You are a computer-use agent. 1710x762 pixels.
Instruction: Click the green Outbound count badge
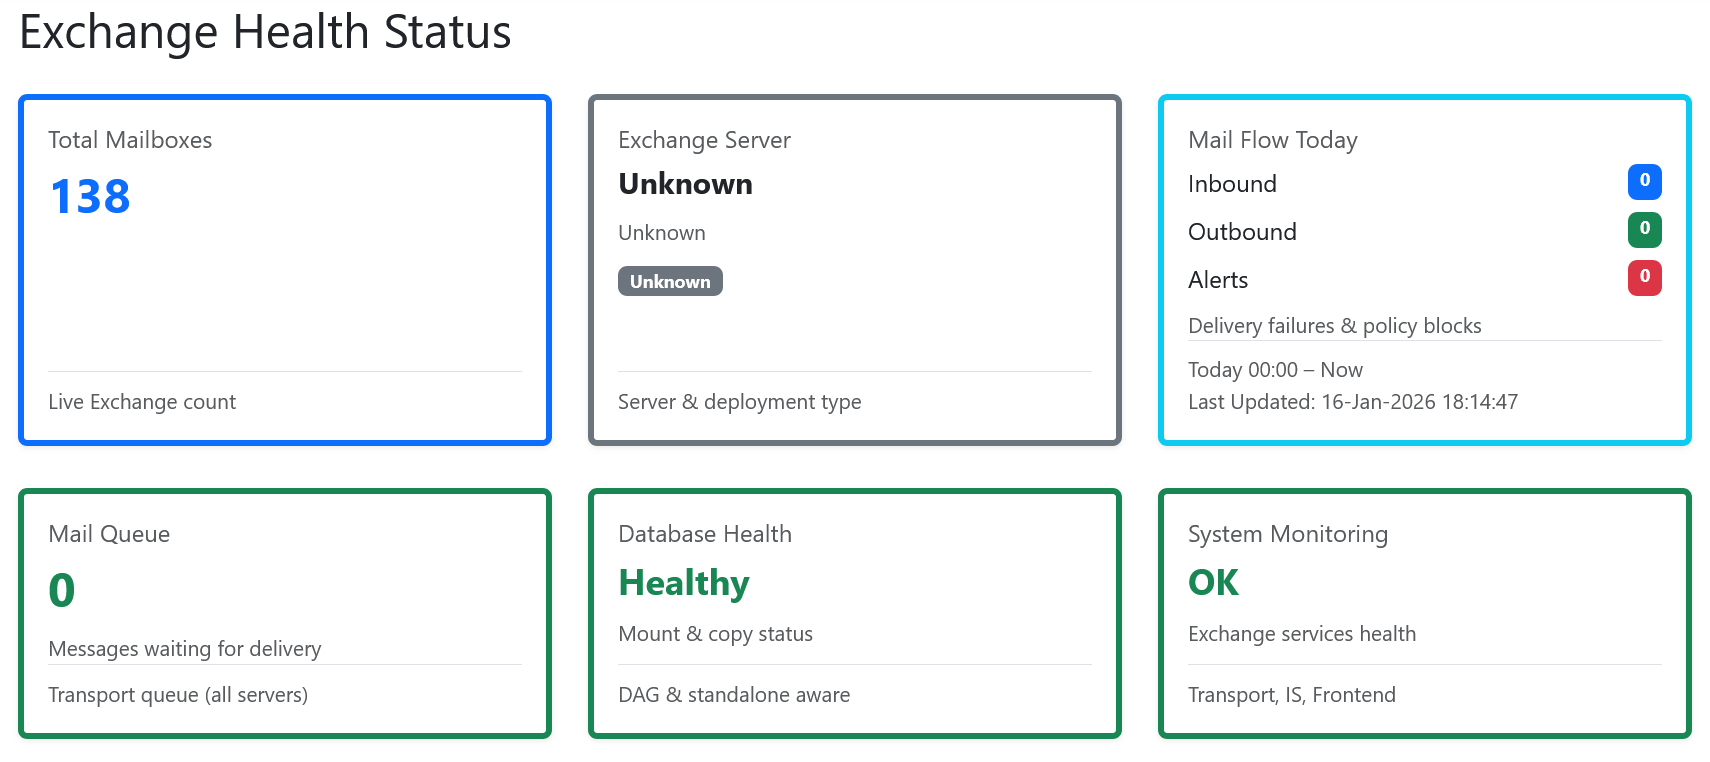click(1644, 229)
